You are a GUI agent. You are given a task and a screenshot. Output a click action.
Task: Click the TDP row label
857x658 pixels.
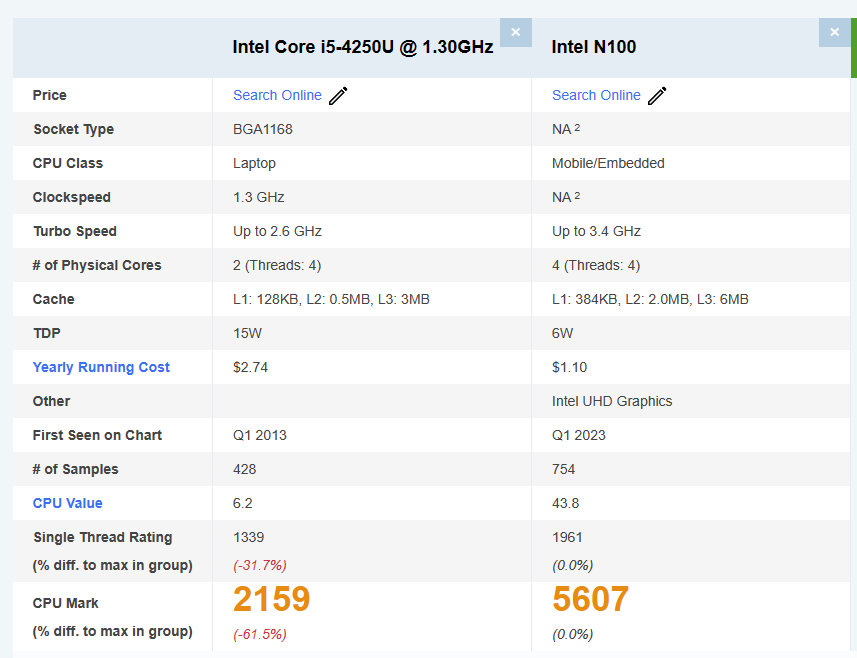[x=46, y=333]
